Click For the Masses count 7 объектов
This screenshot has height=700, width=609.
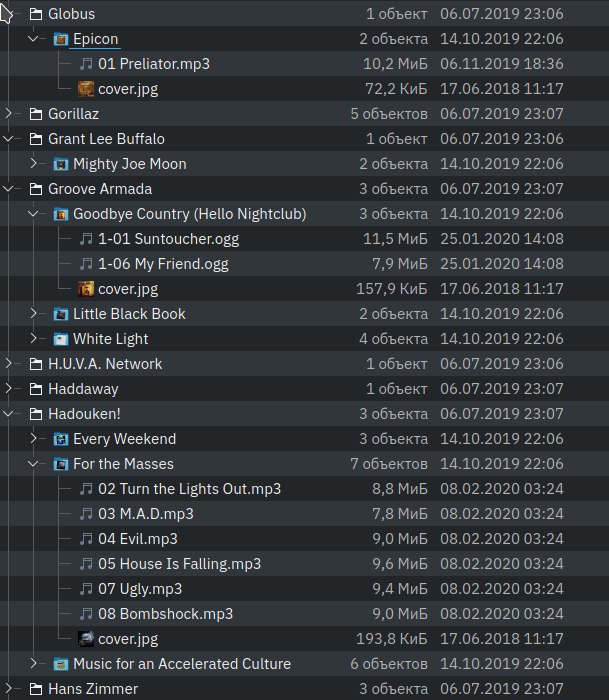pyautogui.click(x=389, y=464)
